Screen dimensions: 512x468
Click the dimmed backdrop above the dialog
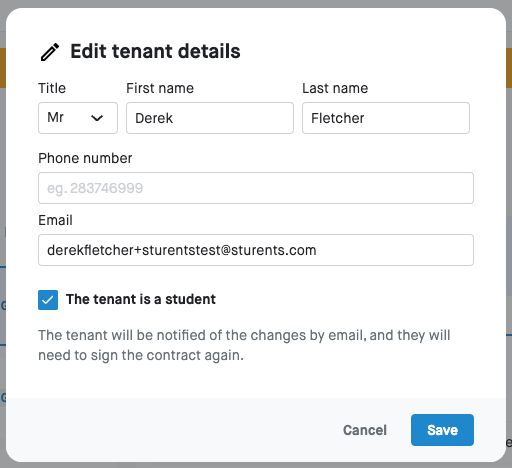256,3
